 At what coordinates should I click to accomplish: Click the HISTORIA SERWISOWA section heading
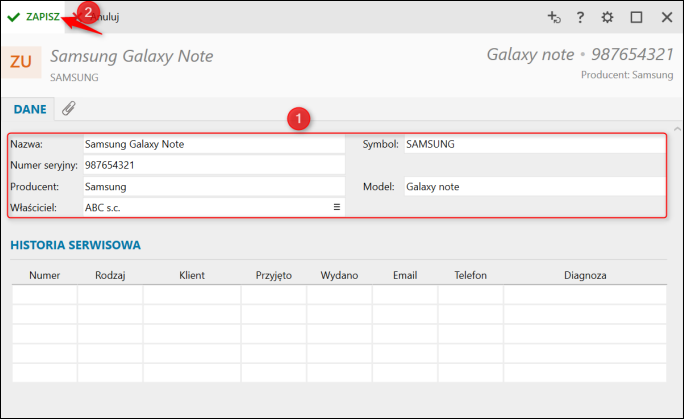(75, 245)
